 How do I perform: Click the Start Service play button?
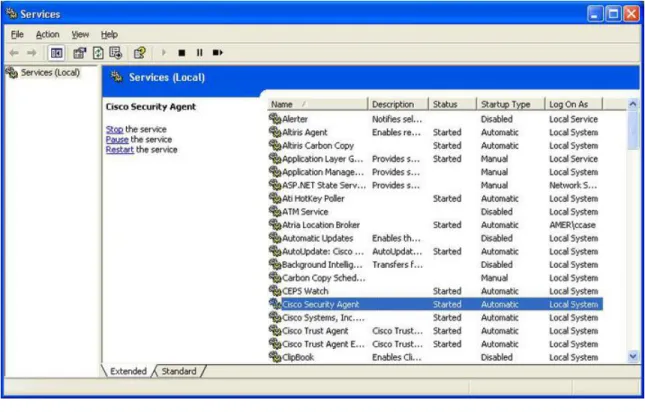(x=164, y=53)
